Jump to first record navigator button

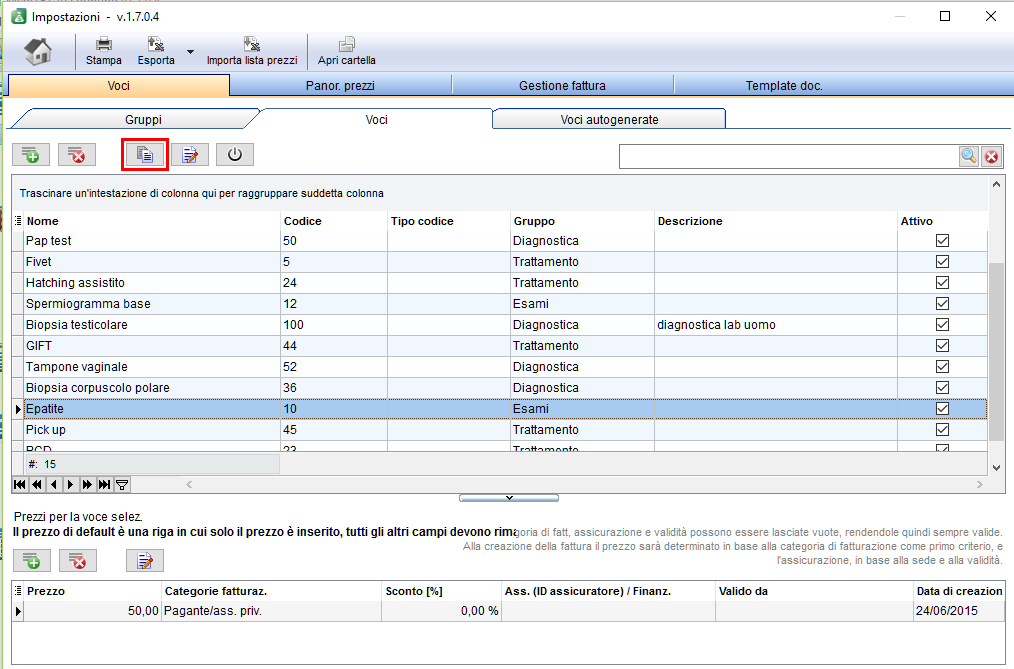(20, 484)
